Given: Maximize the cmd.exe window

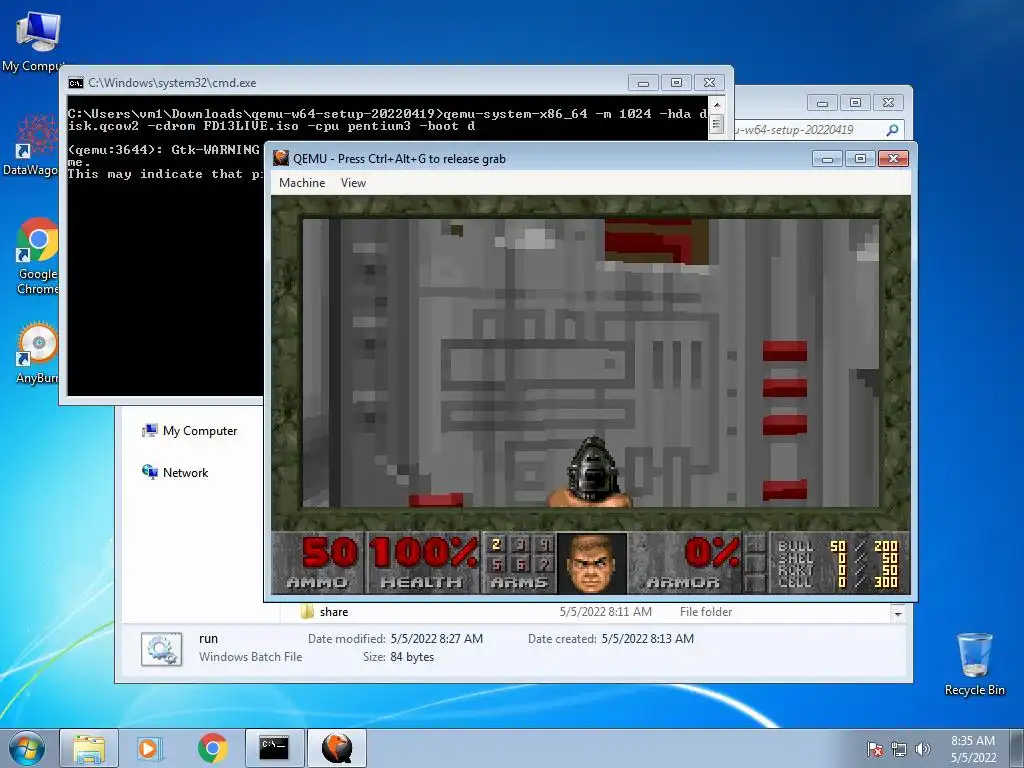Looking at the screenshot, I should (677, 83).
